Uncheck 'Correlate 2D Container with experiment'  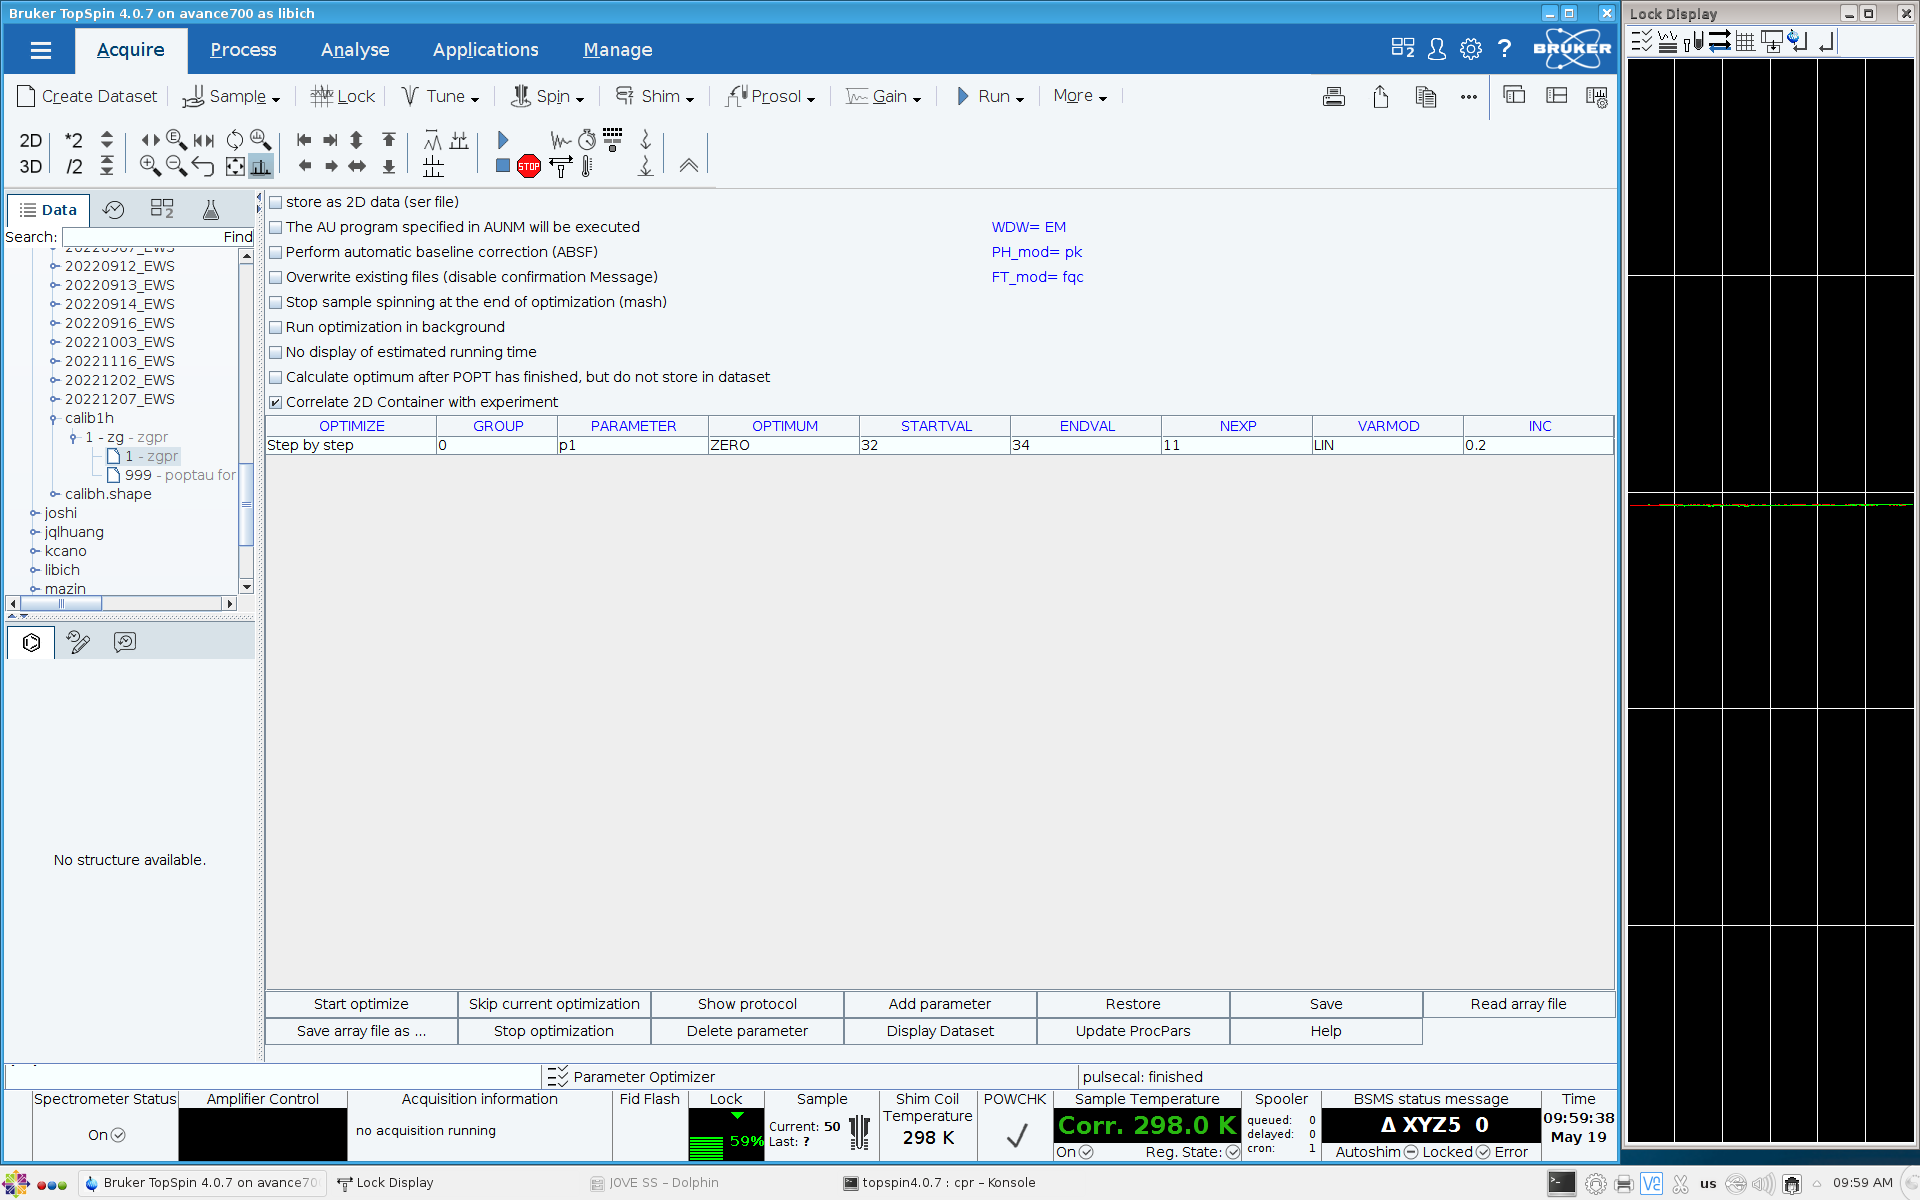276,402
